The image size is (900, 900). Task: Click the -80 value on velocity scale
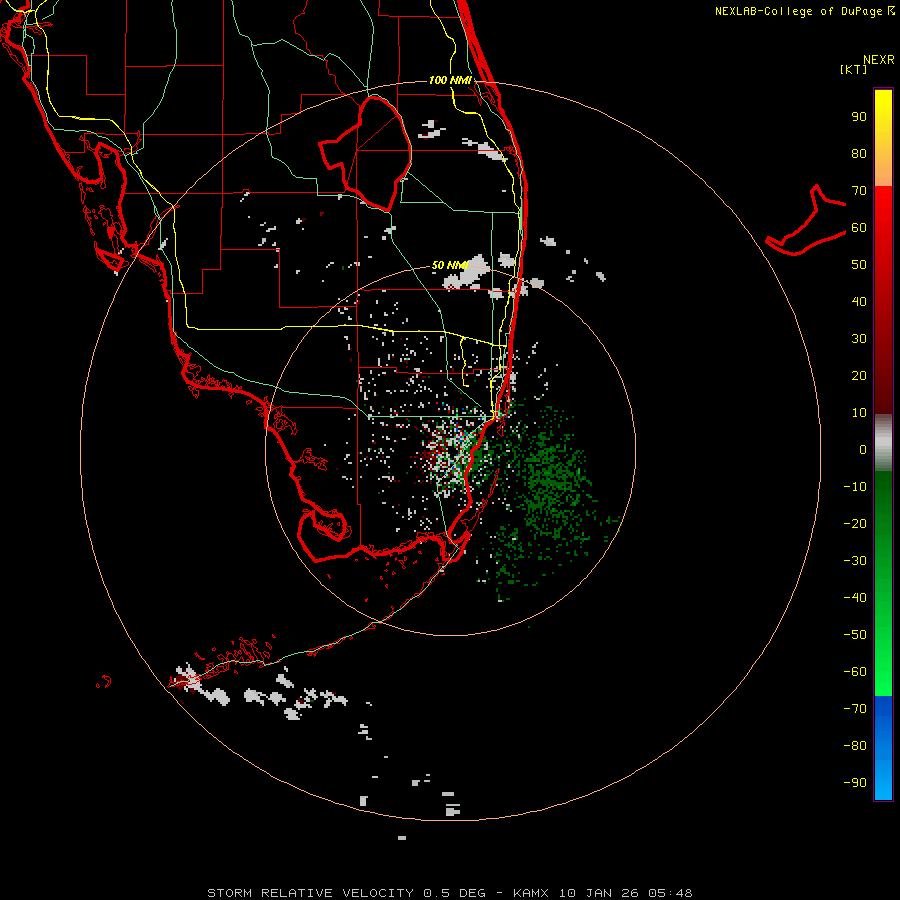(855, 746)
